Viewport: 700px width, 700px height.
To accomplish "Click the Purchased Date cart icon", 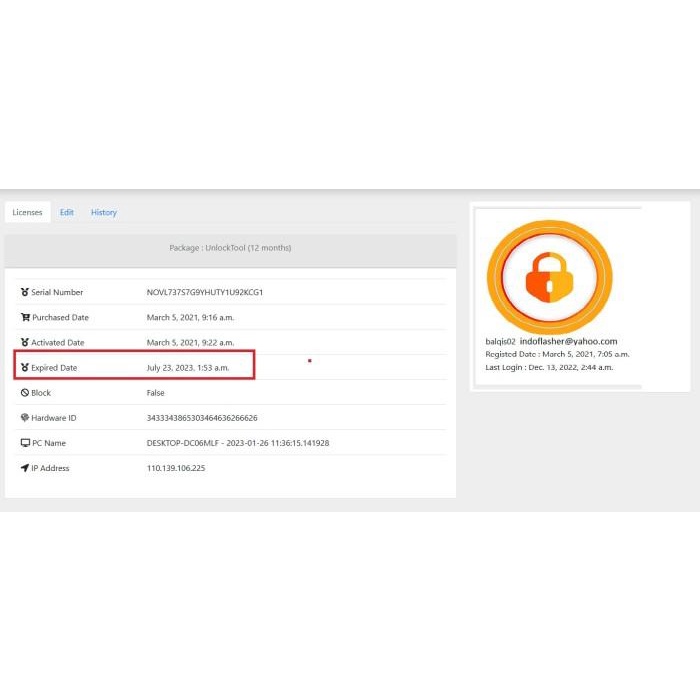I will [x=25, y=317].
